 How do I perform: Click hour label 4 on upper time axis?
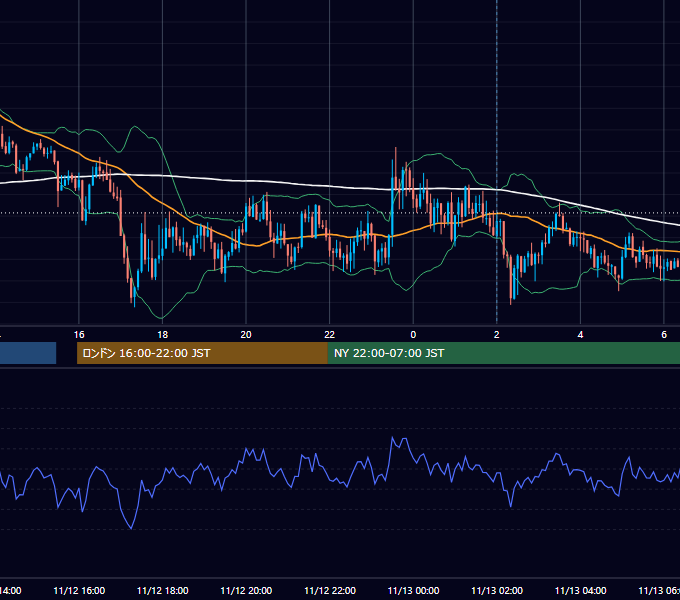[580, 335]
